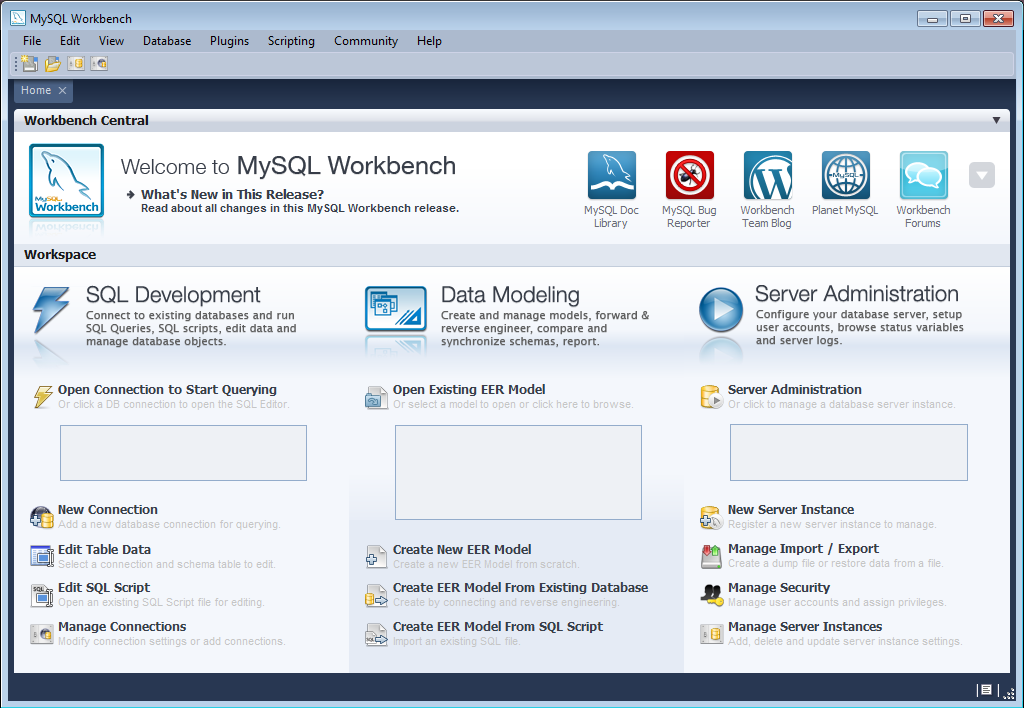Click the MySQL Workbench dolphin logo
1024x708 pixels.
tap(67, 181)
